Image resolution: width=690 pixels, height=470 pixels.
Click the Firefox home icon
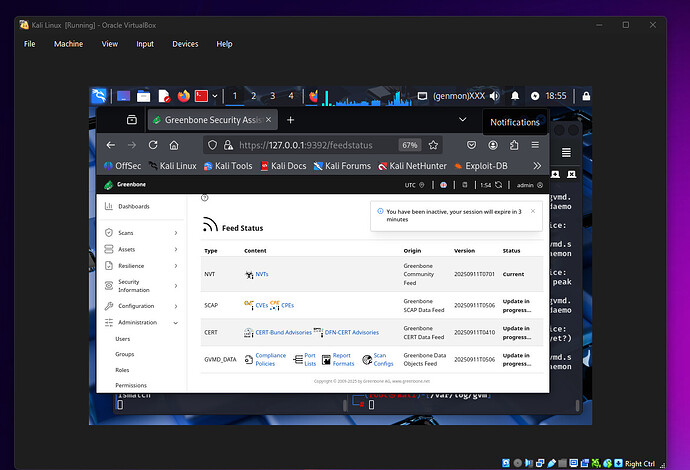pyautogui.click(x=173, y=145)
